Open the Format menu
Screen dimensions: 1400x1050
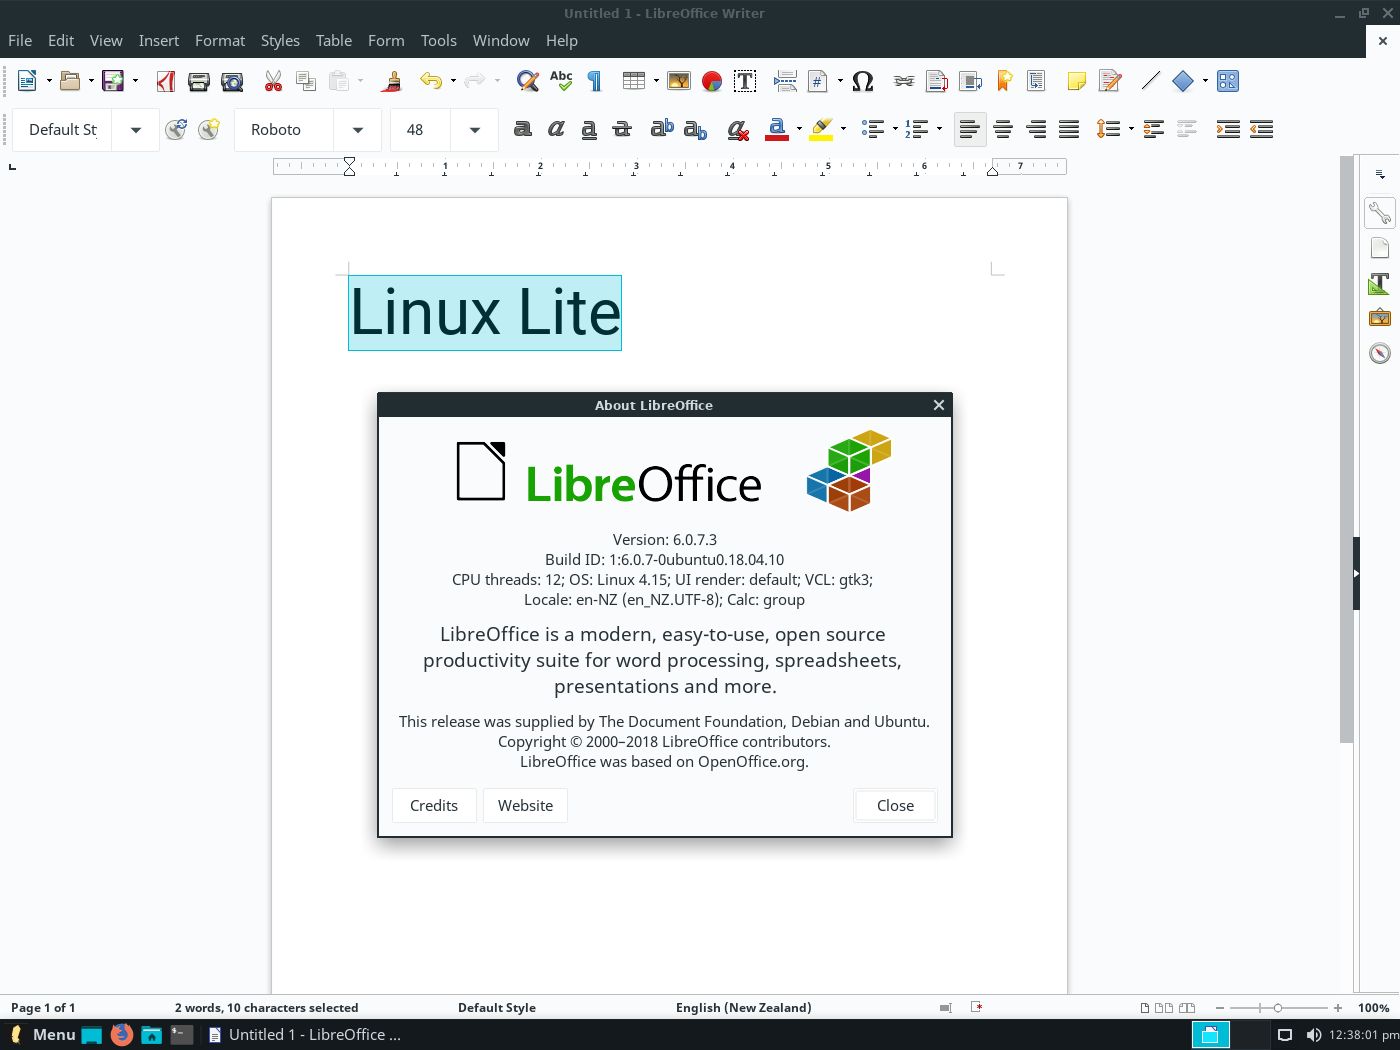pyautogui.click(x=220, y=41)
